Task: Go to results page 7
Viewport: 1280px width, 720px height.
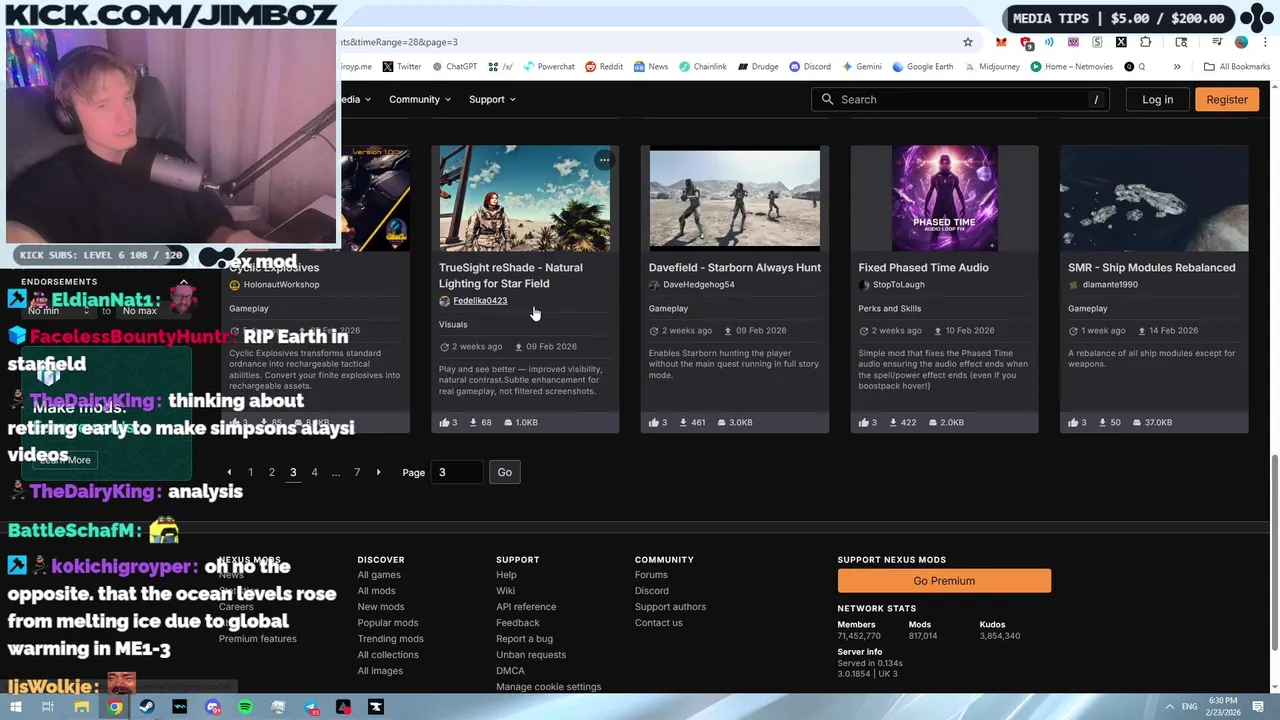Action: [357, 472]
